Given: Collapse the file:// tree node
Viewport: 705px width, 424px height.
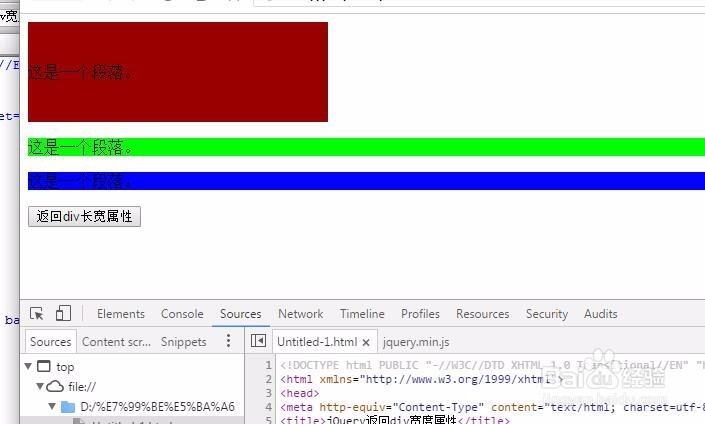Looking at the screenshot, I should point(40,386).
